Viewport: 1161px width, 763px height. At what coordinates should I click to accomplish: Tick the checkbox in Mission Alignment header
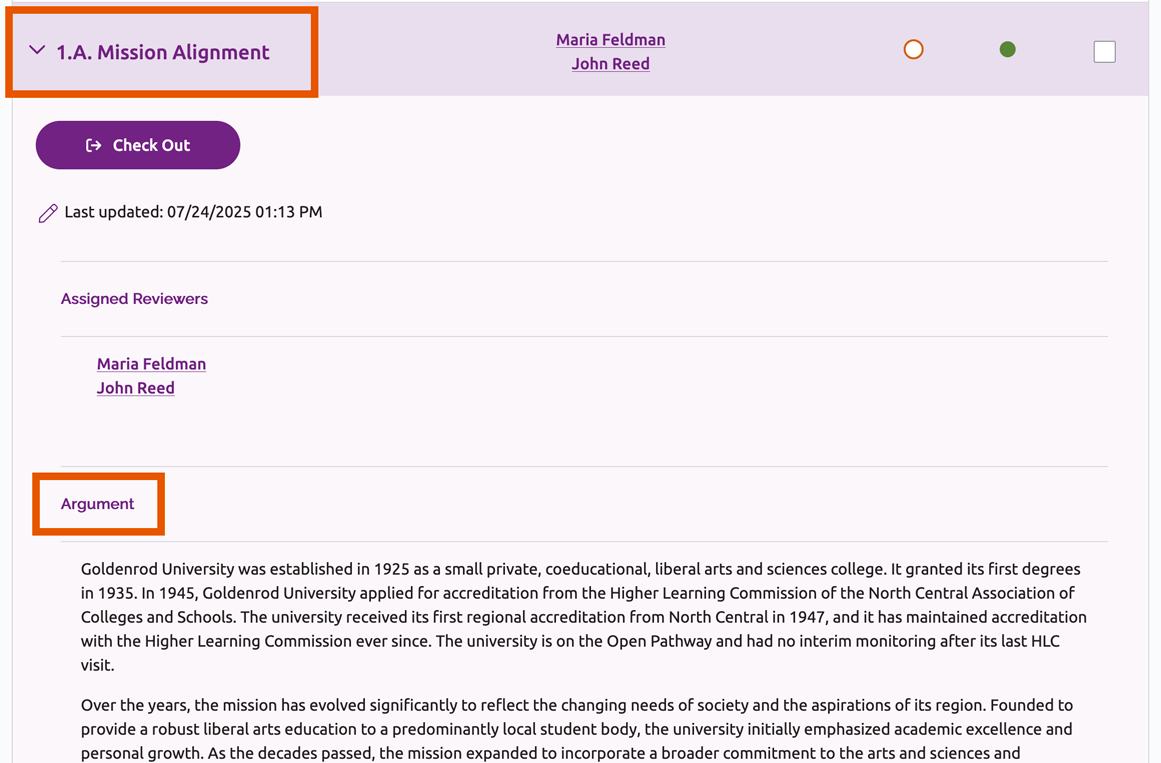(1104, 52)
